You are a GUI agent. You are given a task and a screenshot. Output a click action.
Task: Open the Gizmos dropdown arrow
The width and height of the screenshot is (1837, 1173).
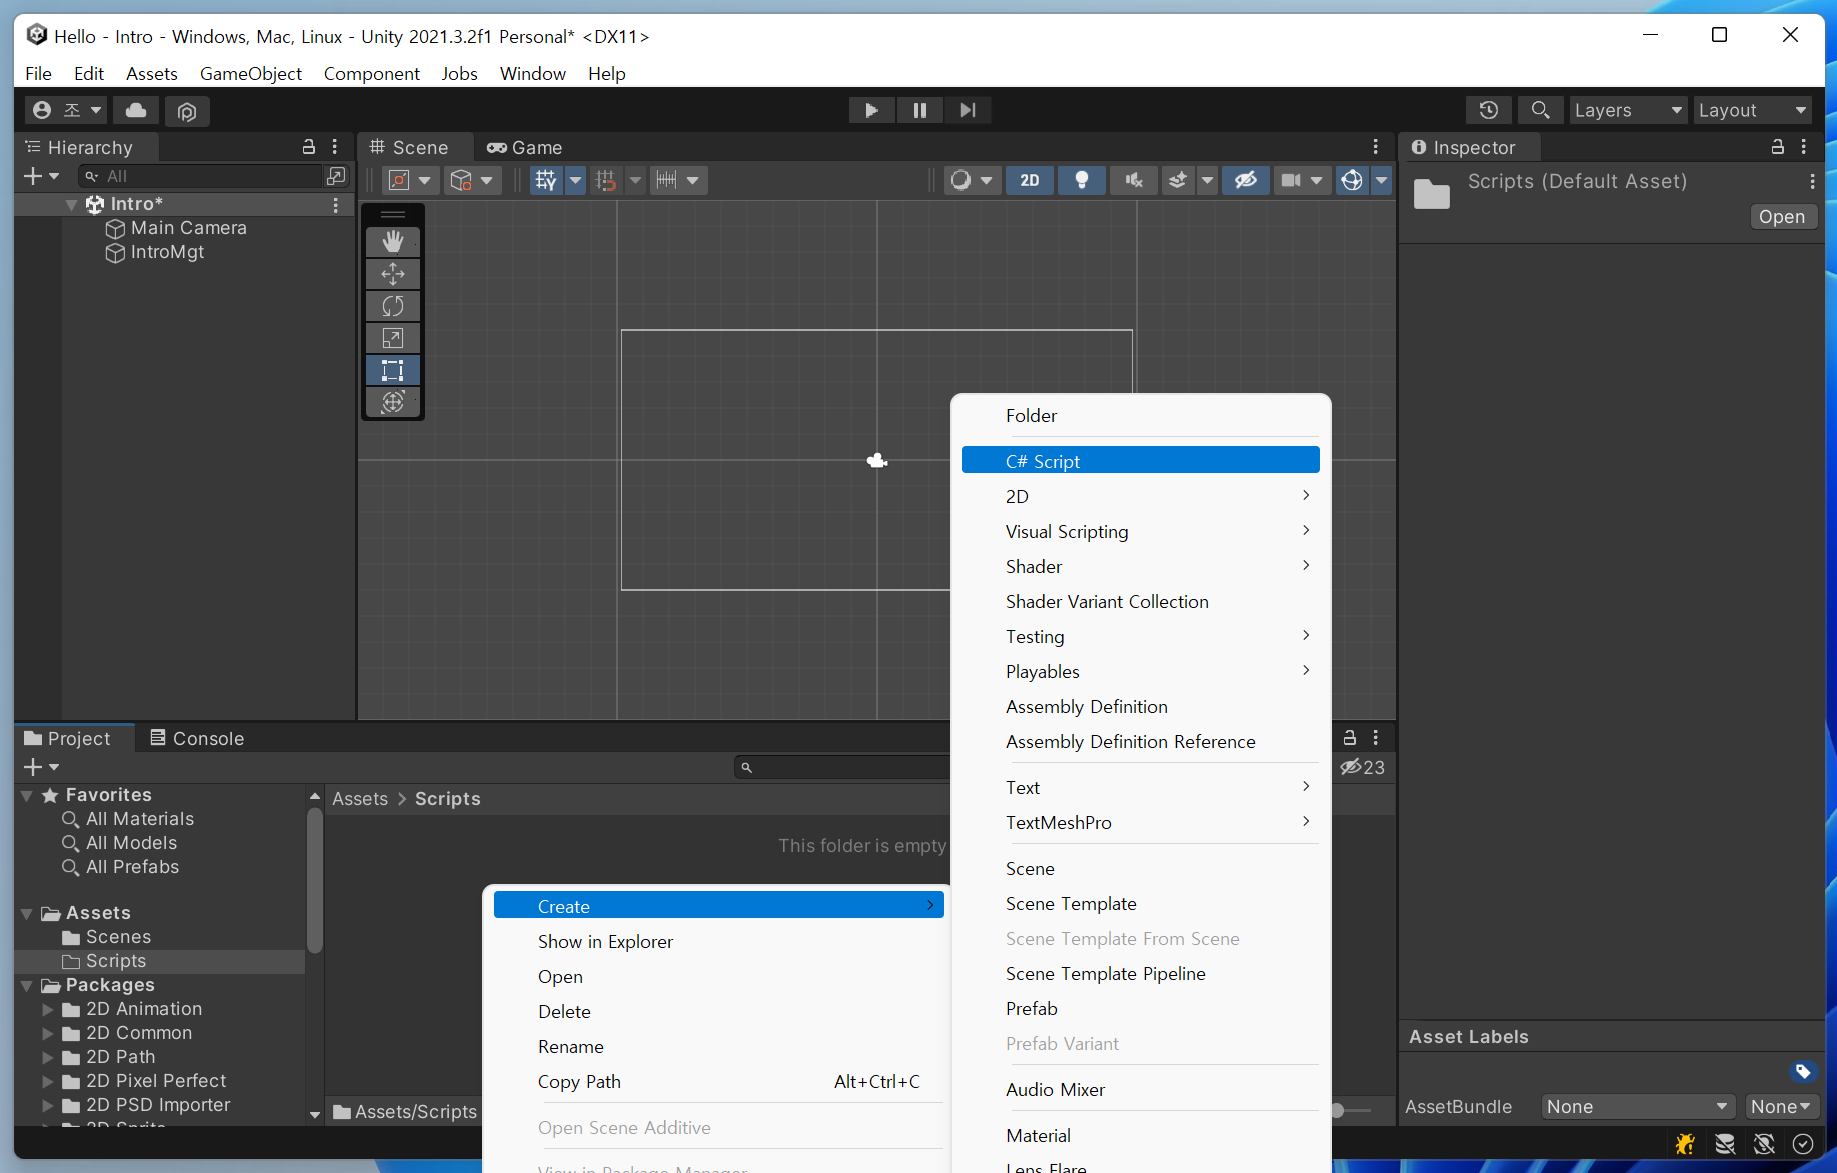tap(1382, 180)
